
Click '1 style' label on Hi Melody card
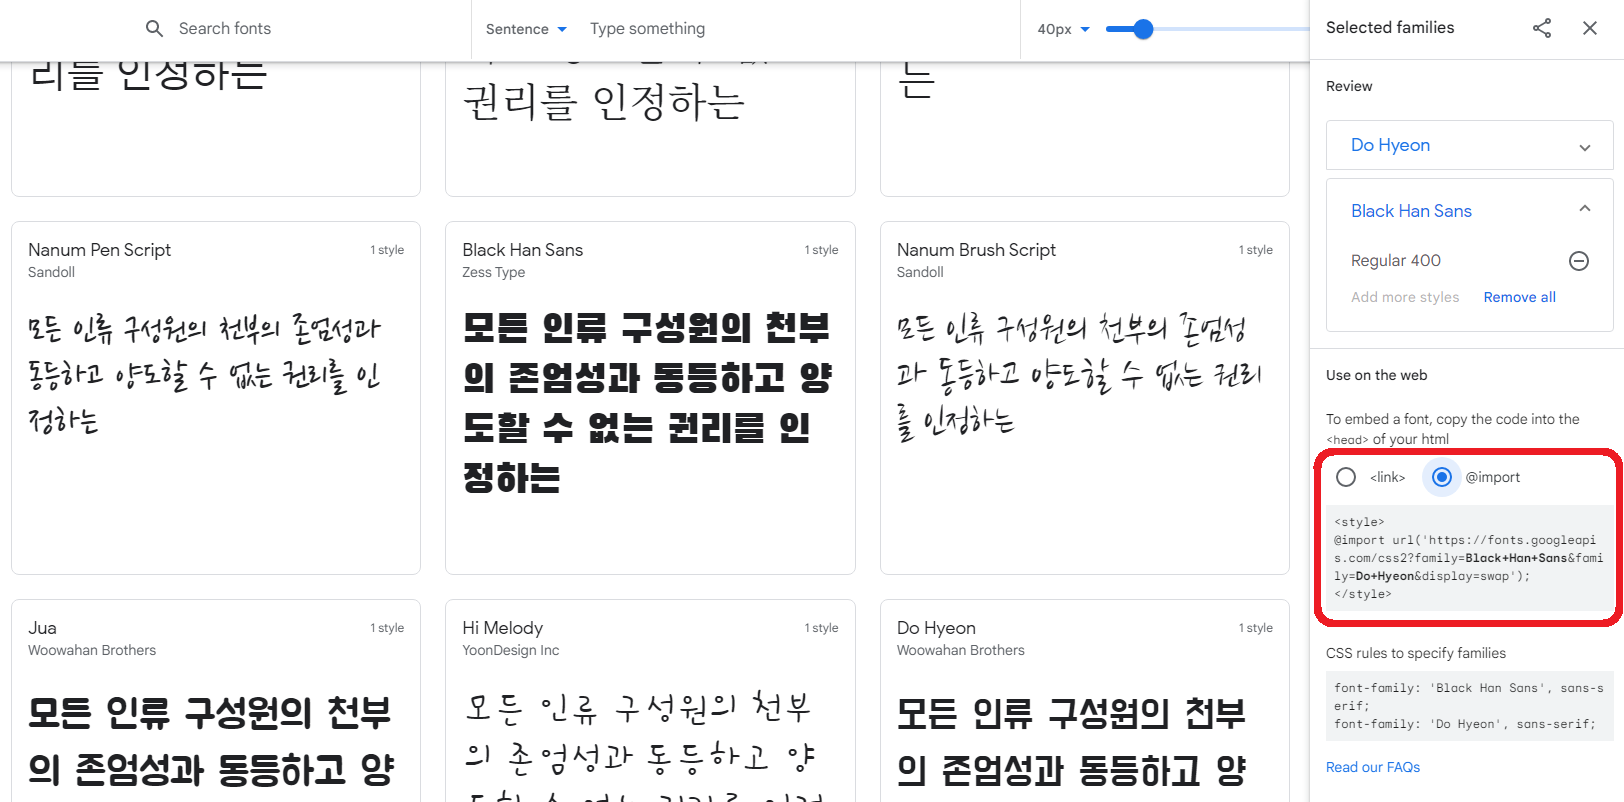821,628
